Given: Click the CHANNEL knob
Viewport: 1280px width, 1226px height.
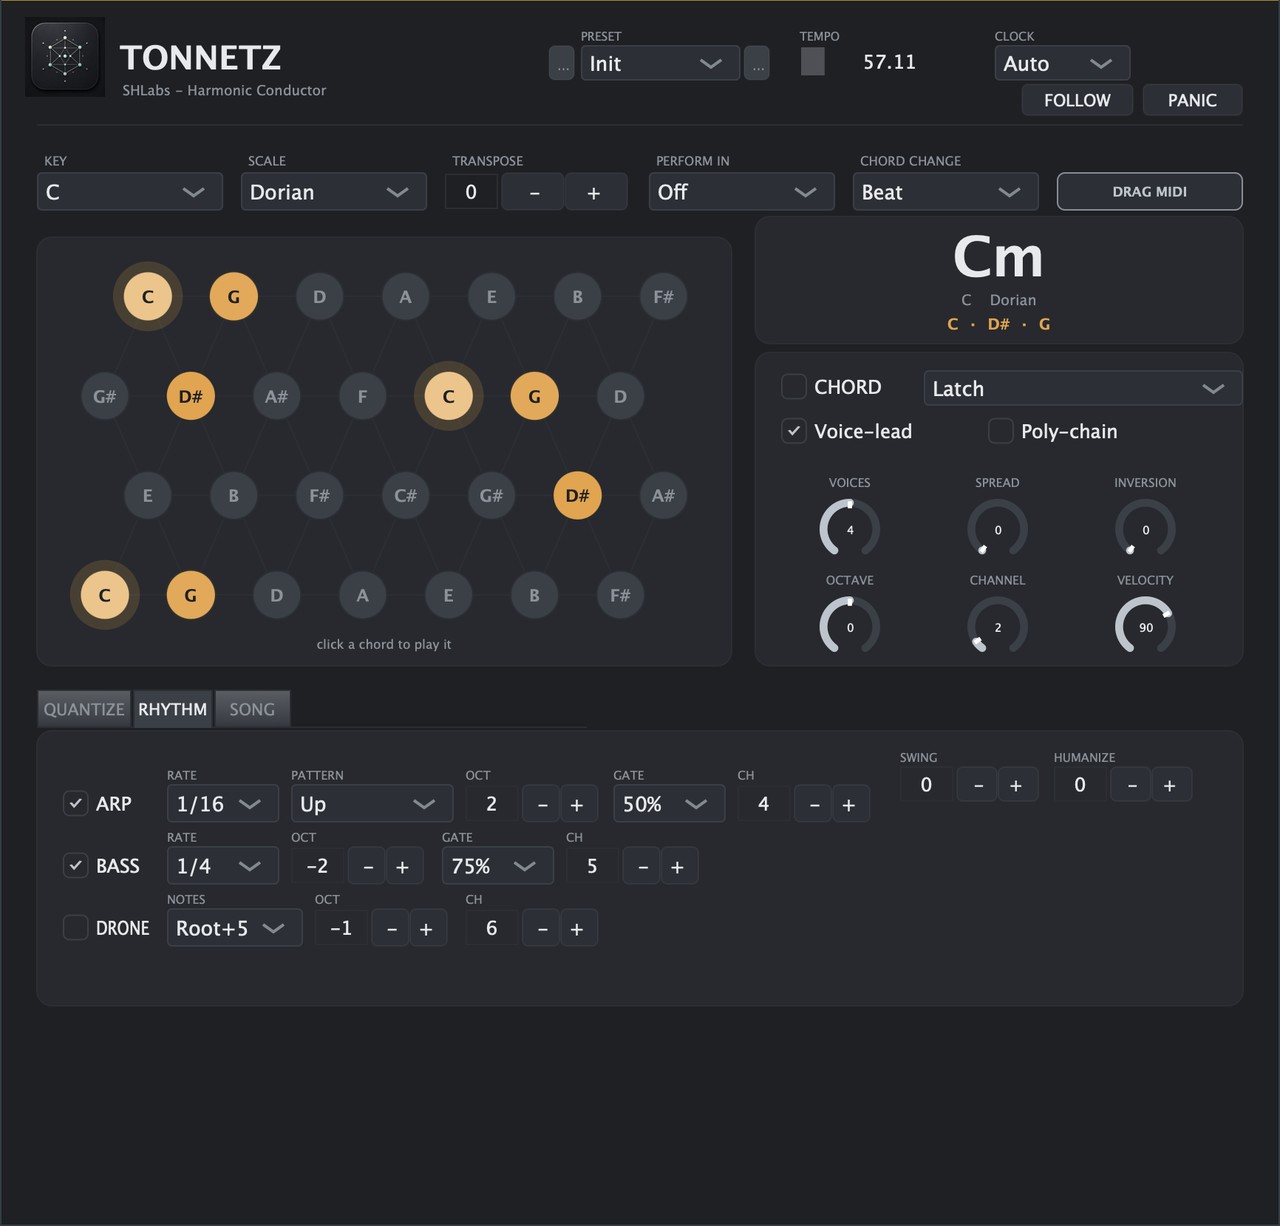Looking at the screenshot, I should 997,626.
